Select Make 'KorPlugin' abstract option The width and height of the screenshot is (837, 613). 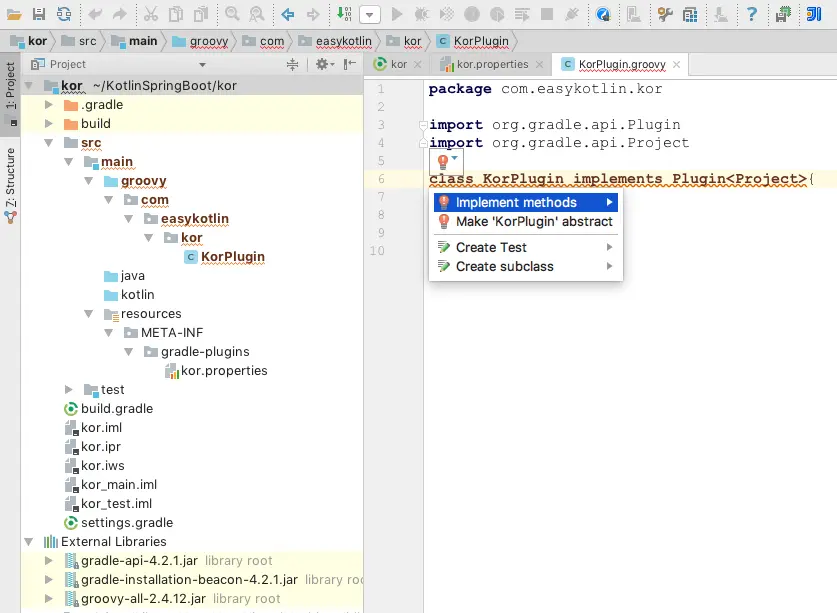(526, 222)
